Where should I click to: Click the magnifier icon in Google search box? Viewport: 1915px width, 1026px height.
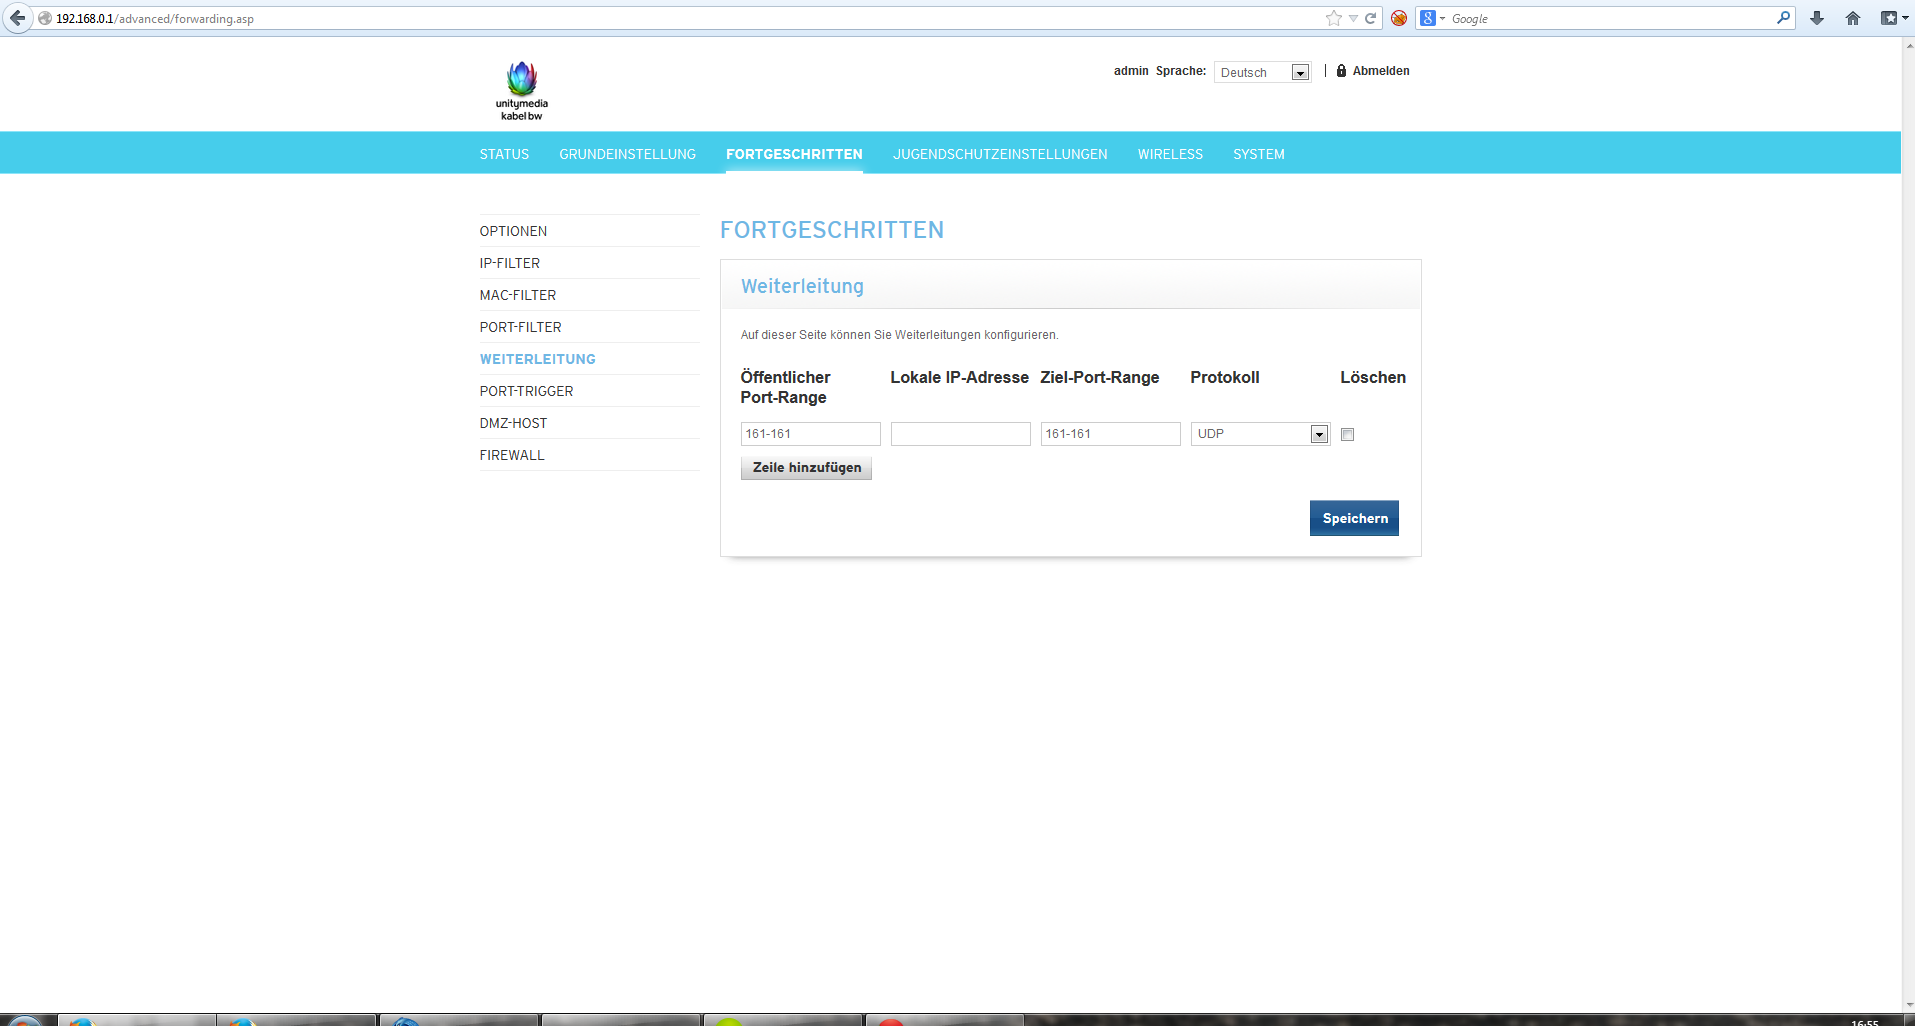click(x=1783, y=18)
